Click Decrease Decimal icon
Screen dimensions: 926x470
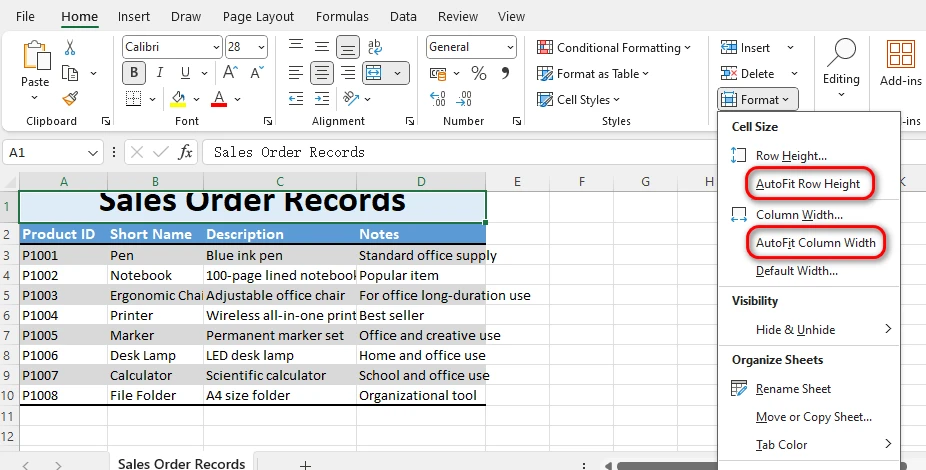tap(464, 99)
